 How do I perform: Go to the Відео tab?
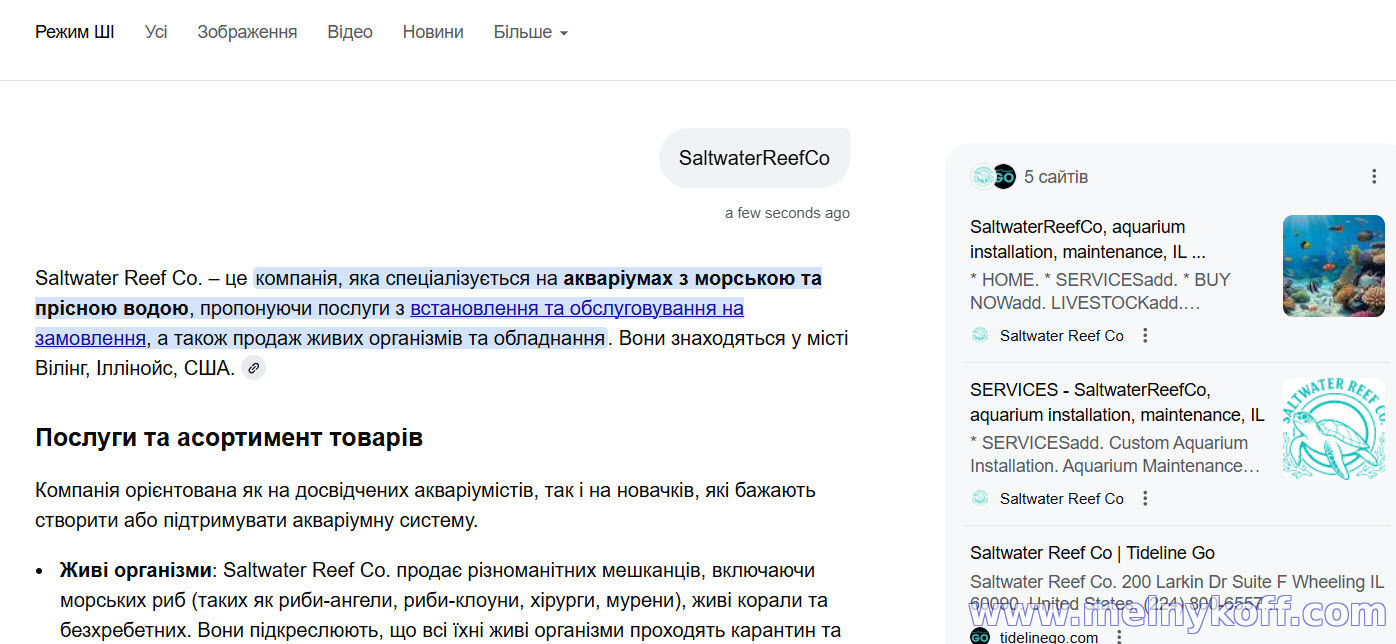point(350,32)
